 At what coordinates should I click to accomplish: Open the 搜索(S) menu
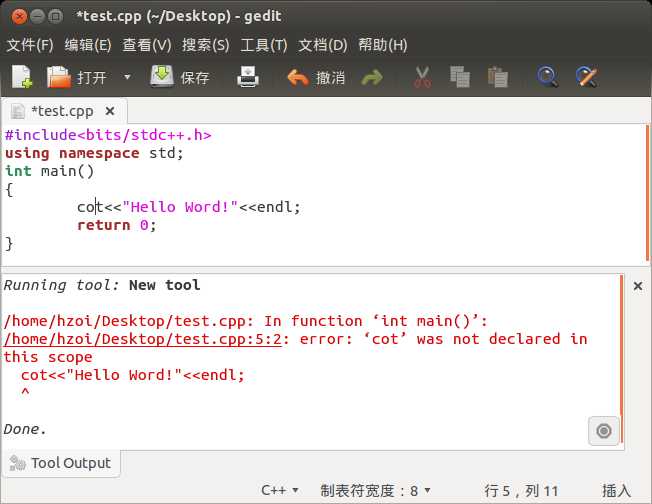(205, 45)
